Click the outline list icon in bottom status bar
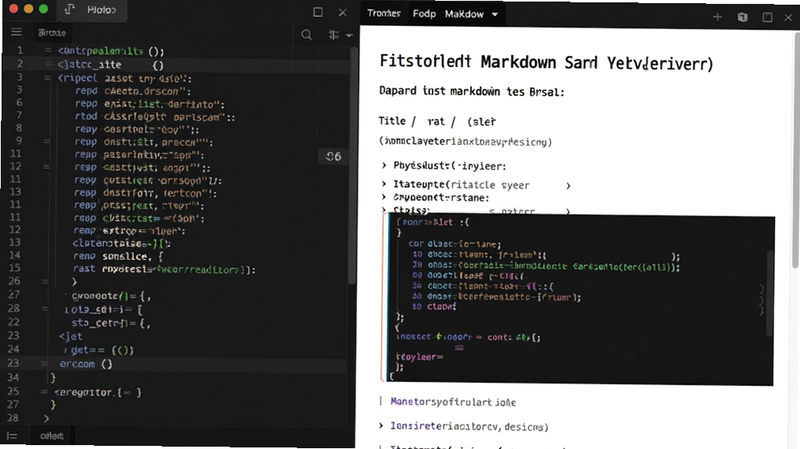Screen dimensions: 800x449 [x=12, y=436]
